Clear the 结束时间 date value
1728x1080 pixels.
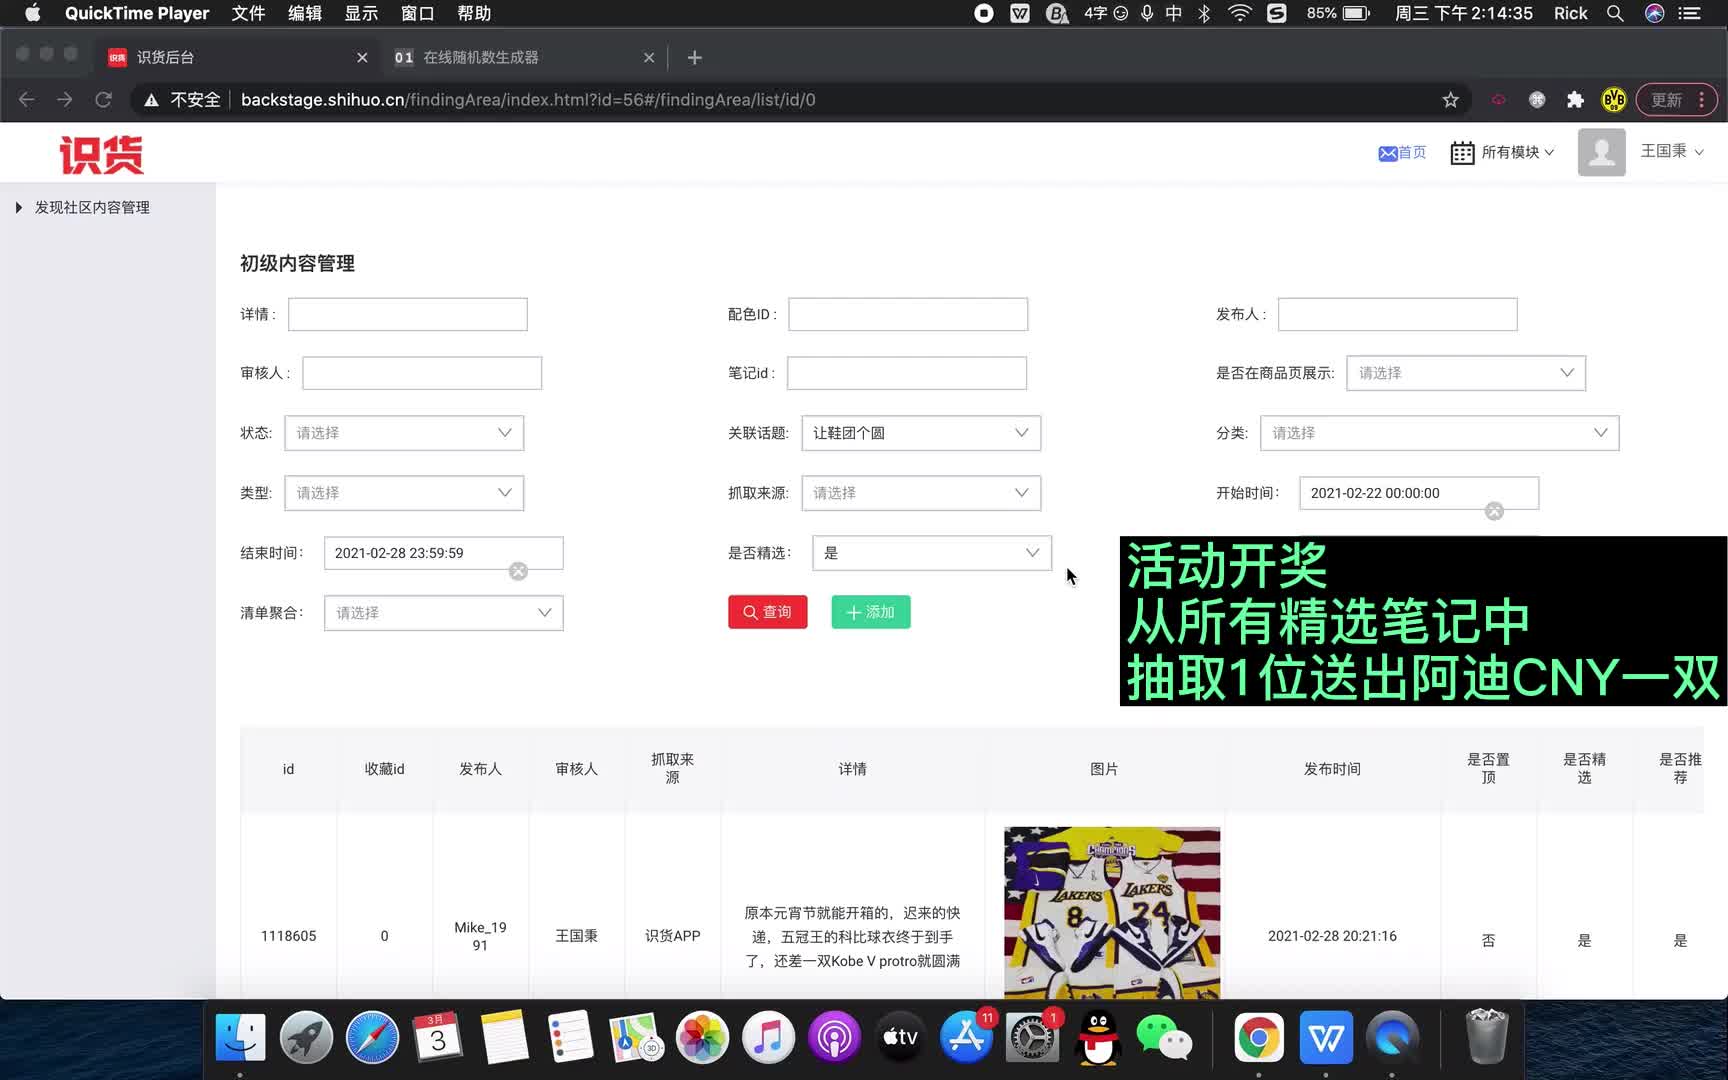[518, 571]
